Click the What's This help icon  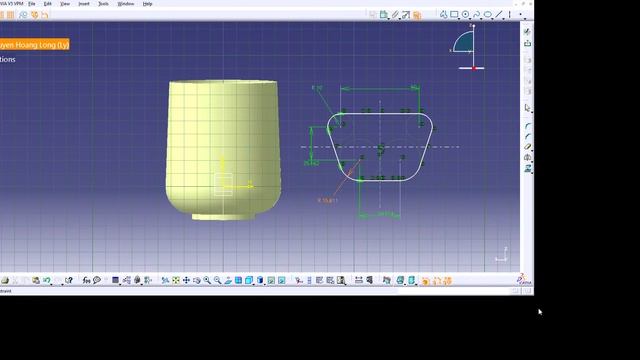(x=69, y=280)
